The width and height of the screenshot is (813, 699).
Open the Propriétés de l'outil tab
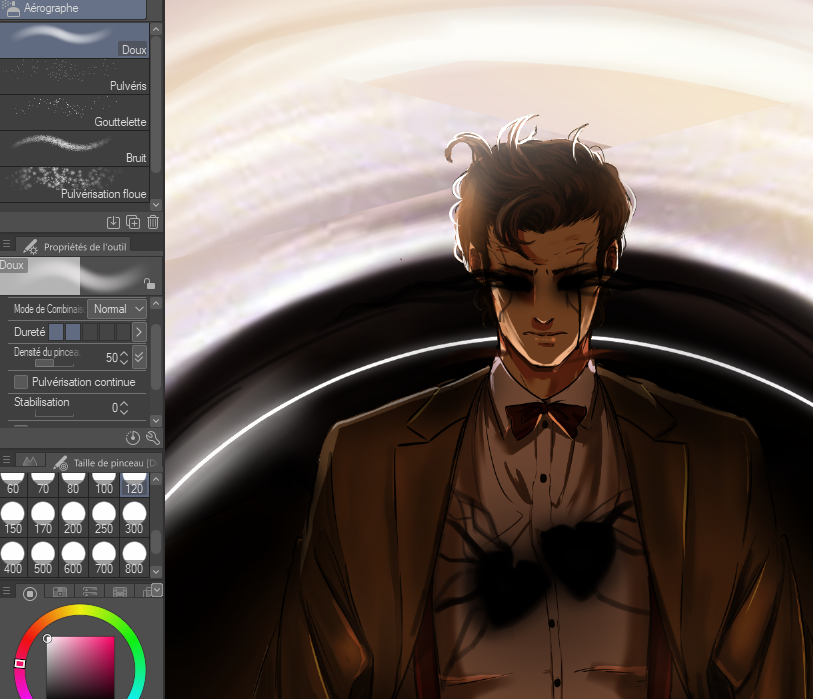[75, 247]
